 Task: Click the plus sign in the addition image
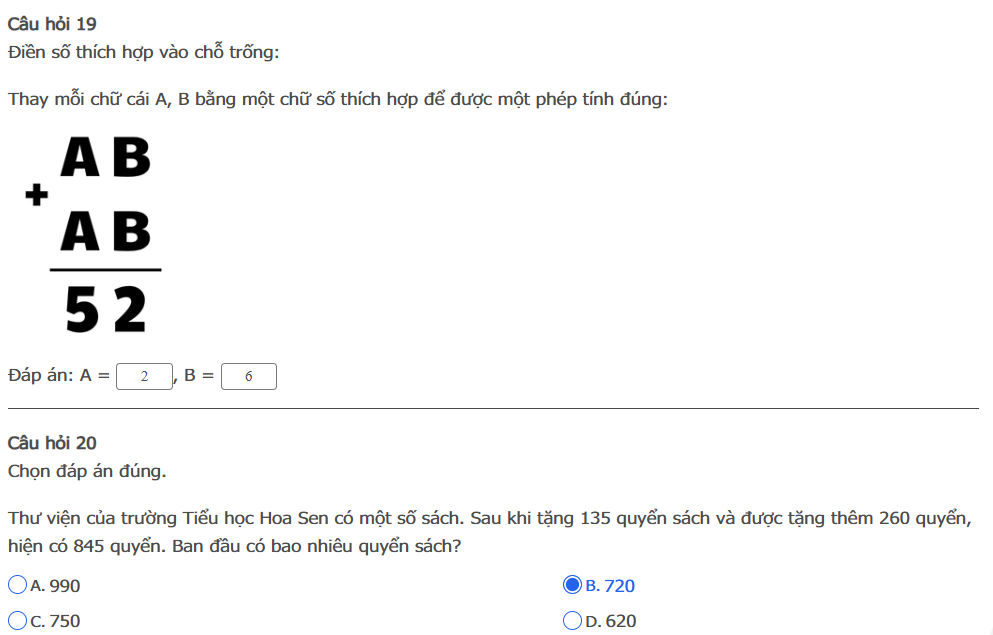pyautogui.click(x=37, y=194)
